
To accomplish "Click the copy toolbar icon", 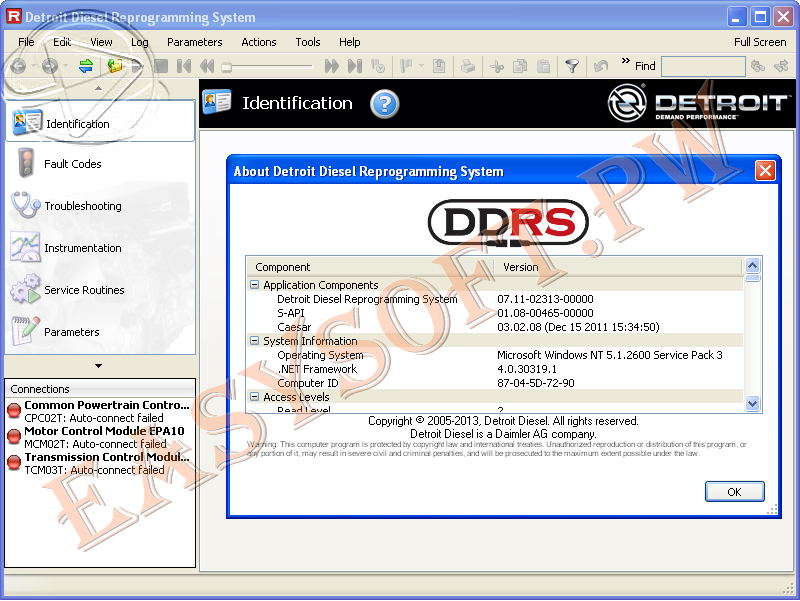I will coord(520,66).
